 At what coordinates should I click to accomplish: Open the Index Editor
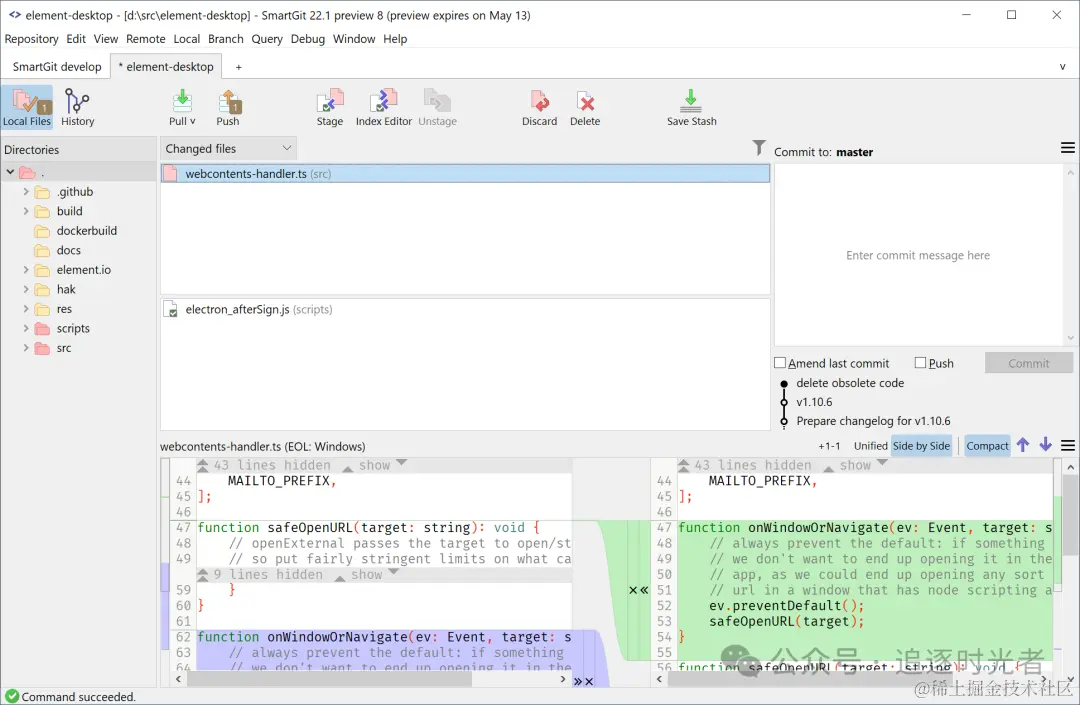[384, 107]
